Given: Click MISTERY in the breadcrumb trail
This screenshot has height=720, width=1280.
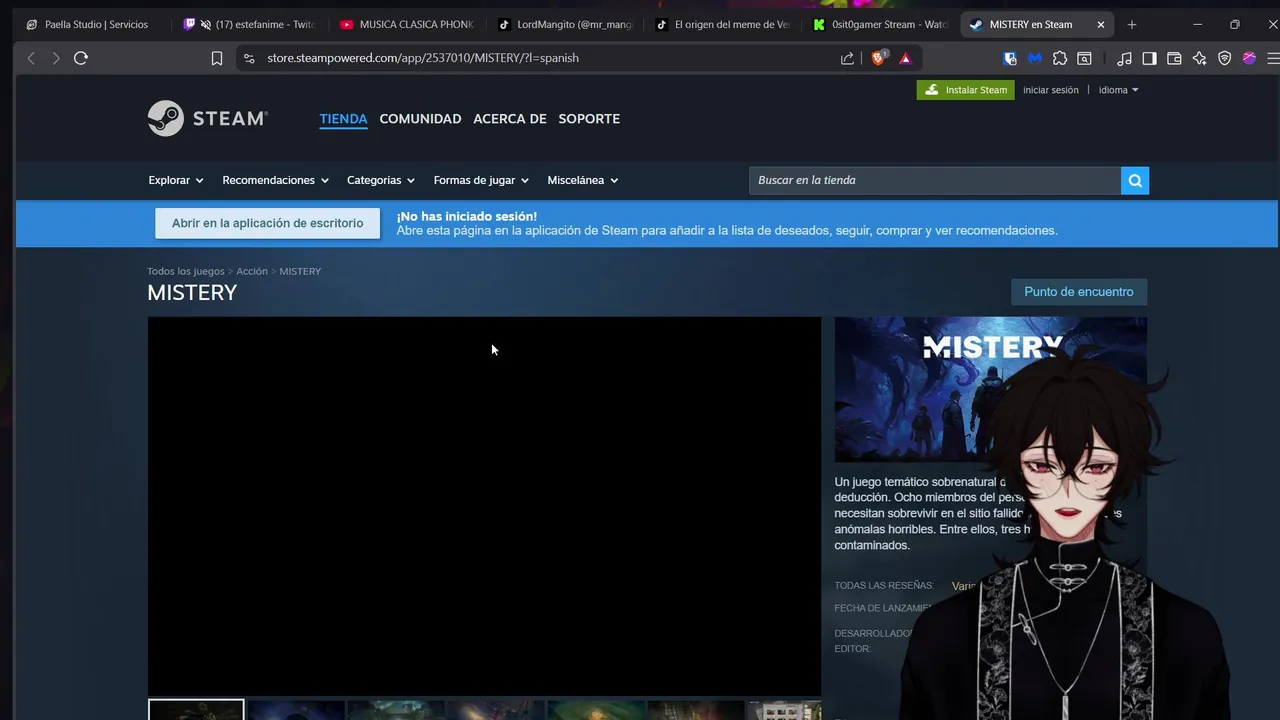Looking at the screenshot, I should click(300, 271).
